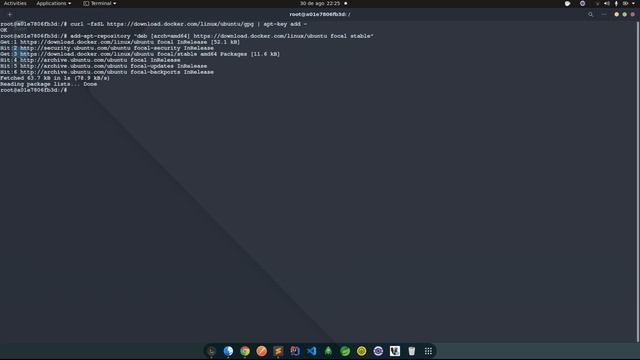
Task: Launch Sublime Text from the dock
Action: click(x=278, y=351)
